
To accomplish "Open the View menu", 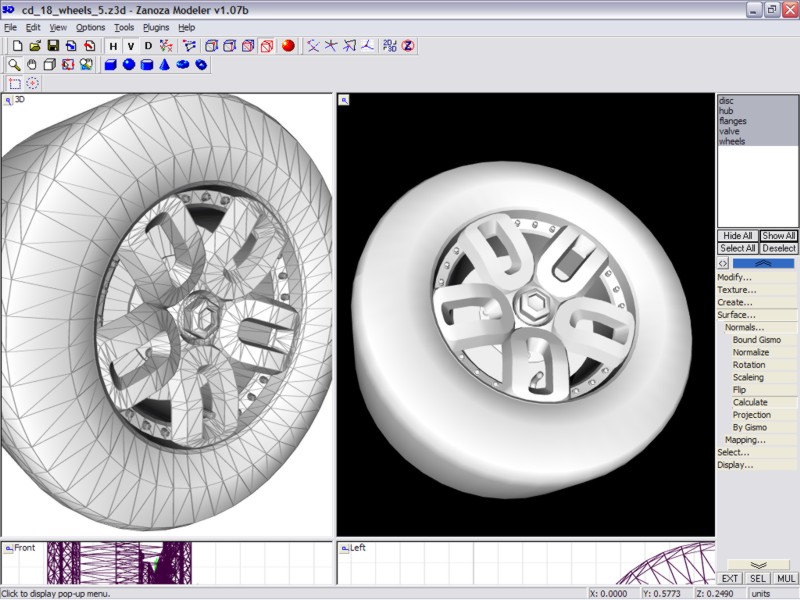I will coord(58,28).
